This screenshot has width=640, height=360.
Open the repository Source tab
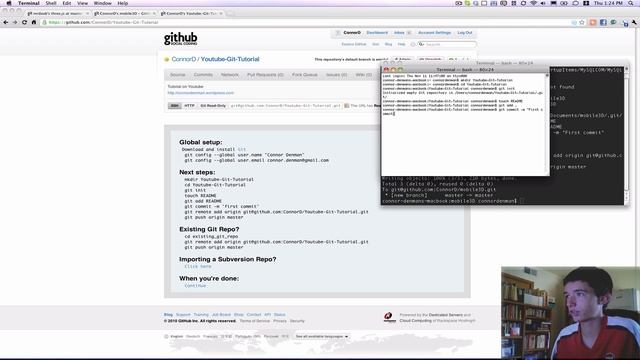click(x=178, y=75)
